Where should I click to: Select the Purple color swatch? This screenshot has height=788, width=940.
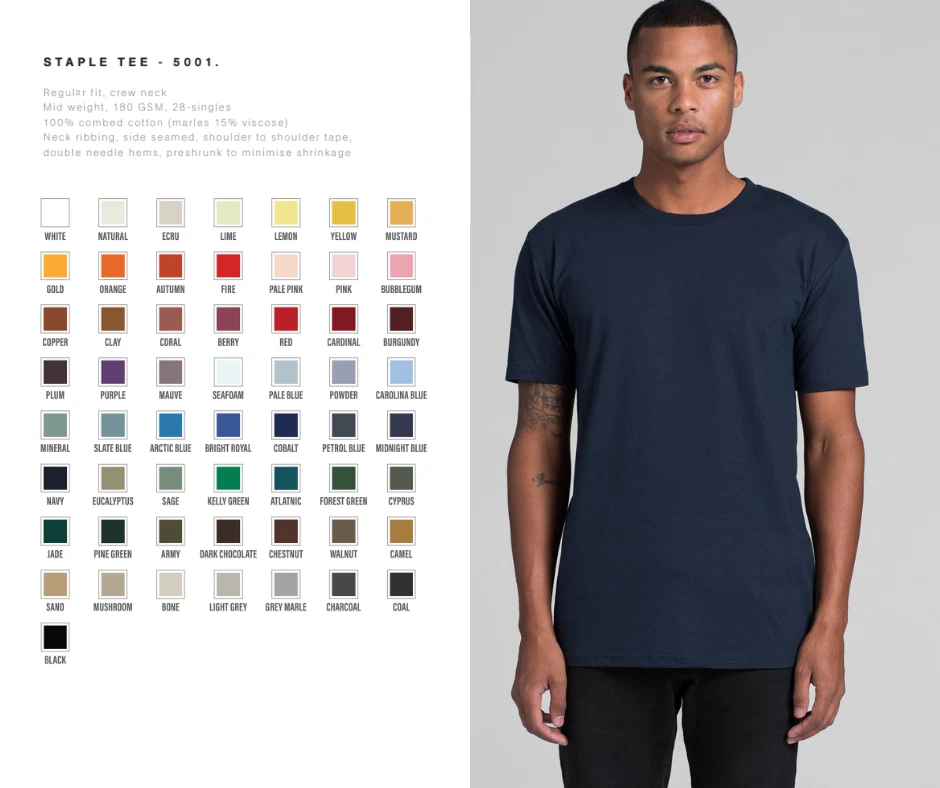coord(113,372)
